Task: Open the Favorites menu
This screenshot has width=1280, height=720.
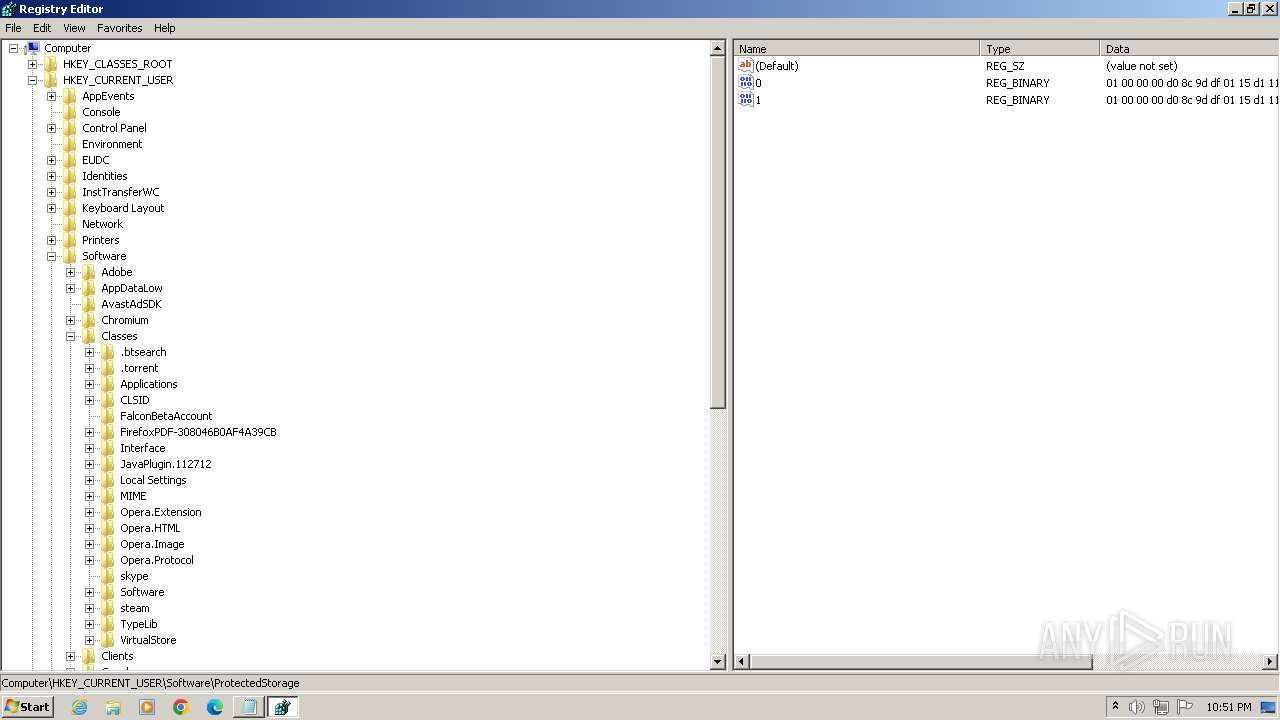Action: pos(119,28)
